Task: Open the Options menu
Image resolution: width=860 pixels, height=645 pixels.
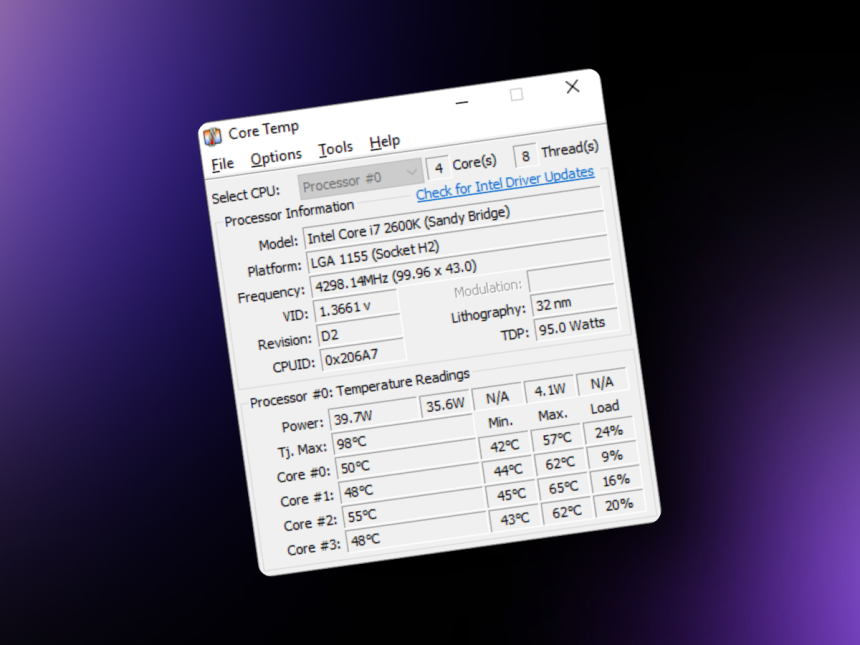Action: 276,155
